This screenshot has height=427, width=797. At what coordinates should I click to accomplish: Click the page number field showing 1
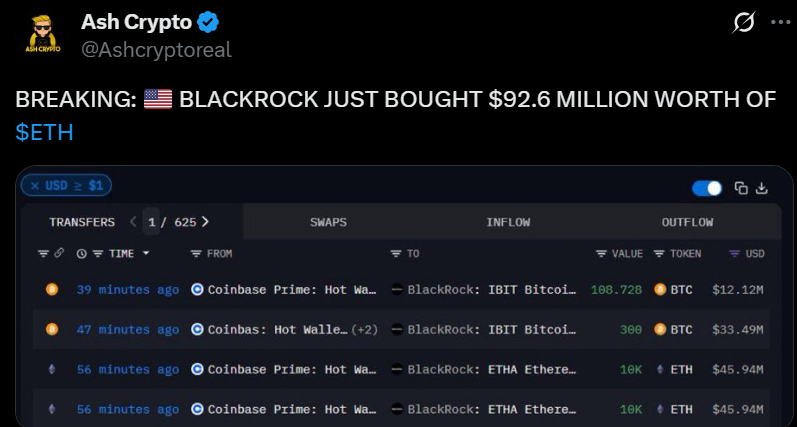point(151,222)
